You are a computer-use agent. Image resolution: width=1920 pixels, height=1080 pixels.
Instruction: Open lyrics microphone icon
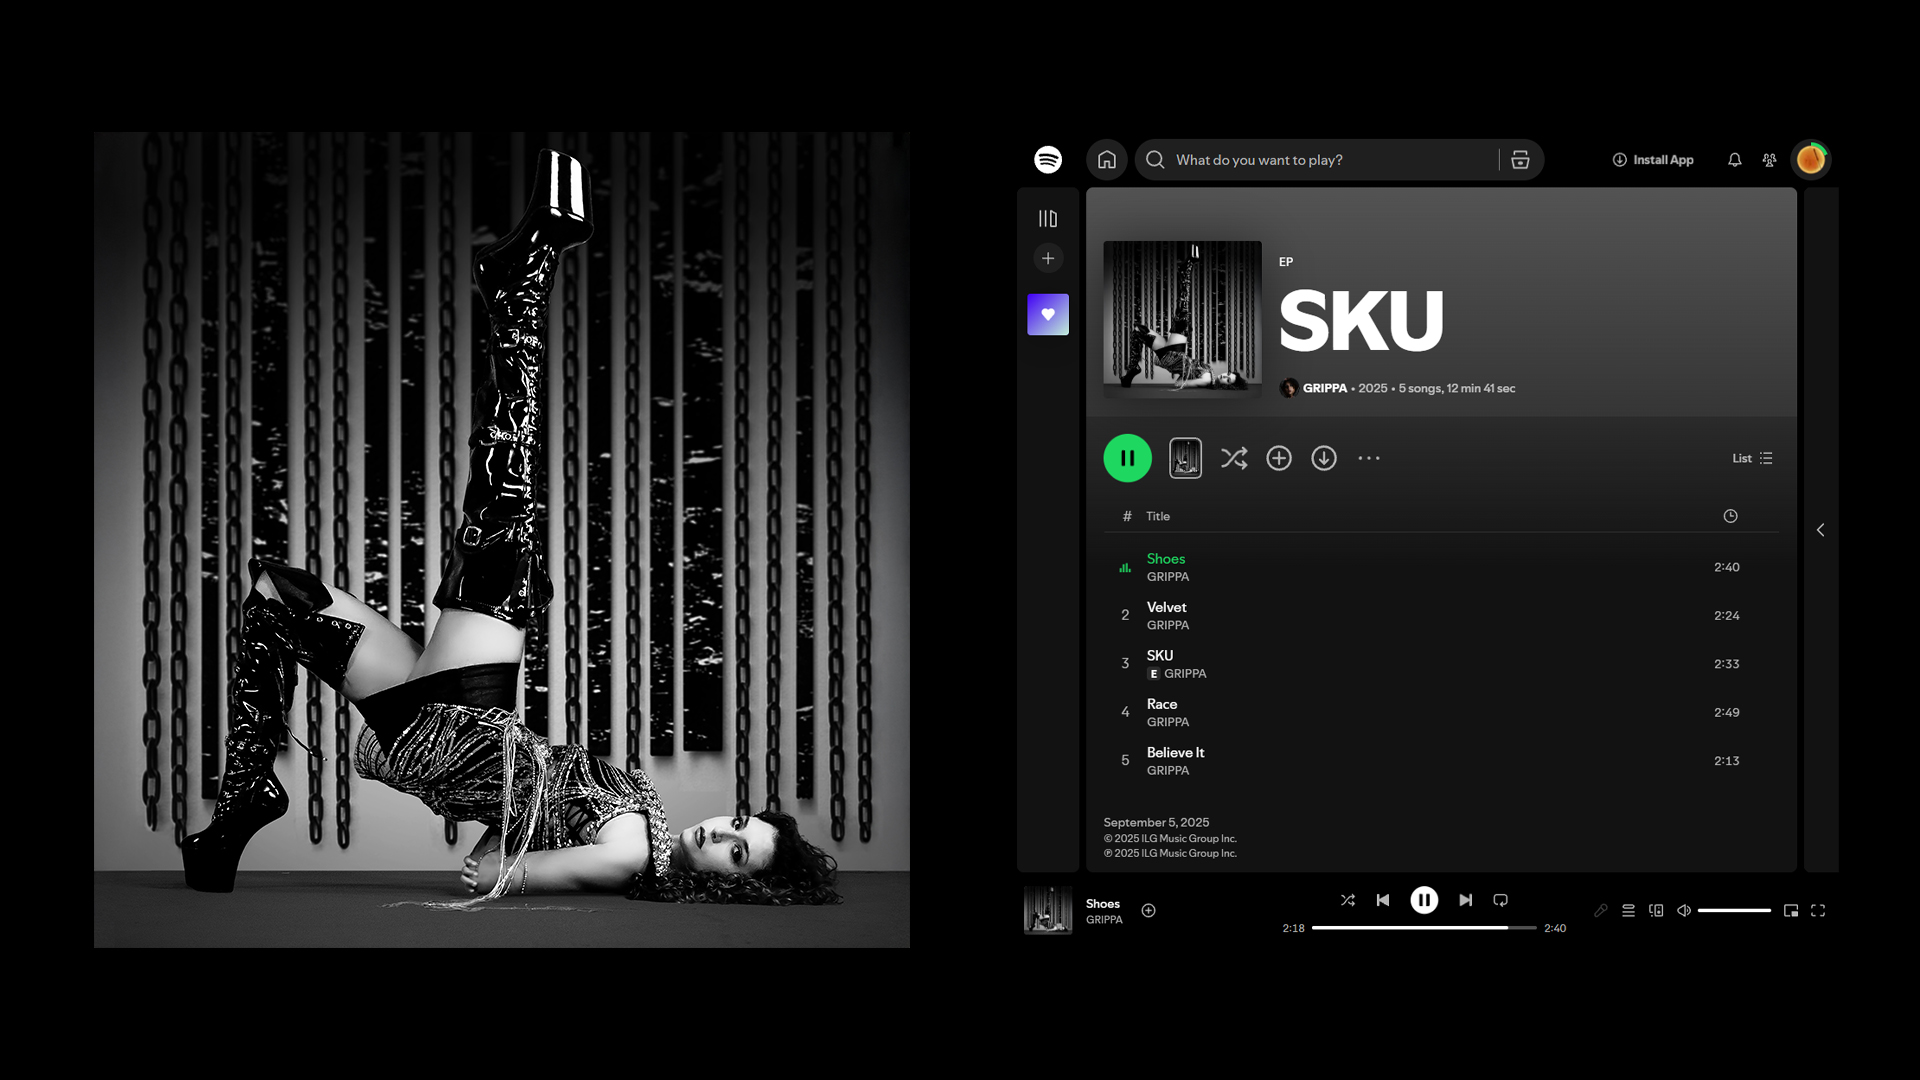point(1600,910)
